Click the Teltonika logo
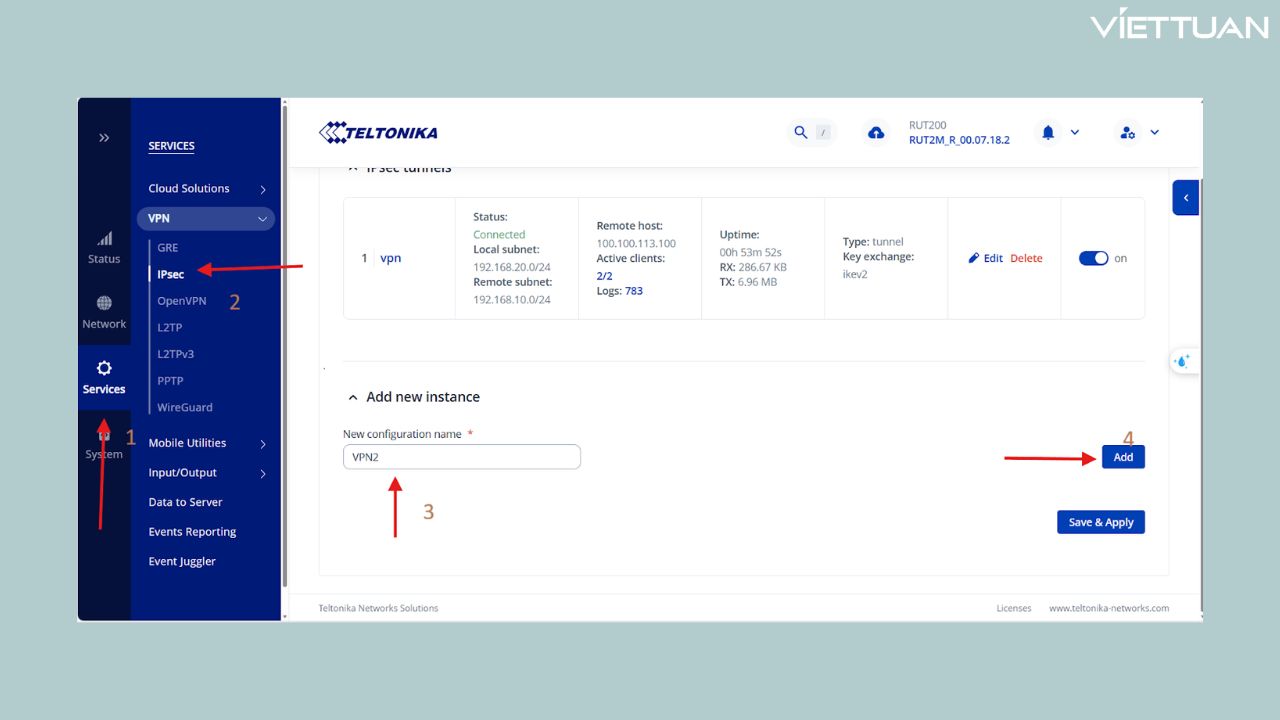Viewport: 1280px width, 720px height. [x=378, y=132]
